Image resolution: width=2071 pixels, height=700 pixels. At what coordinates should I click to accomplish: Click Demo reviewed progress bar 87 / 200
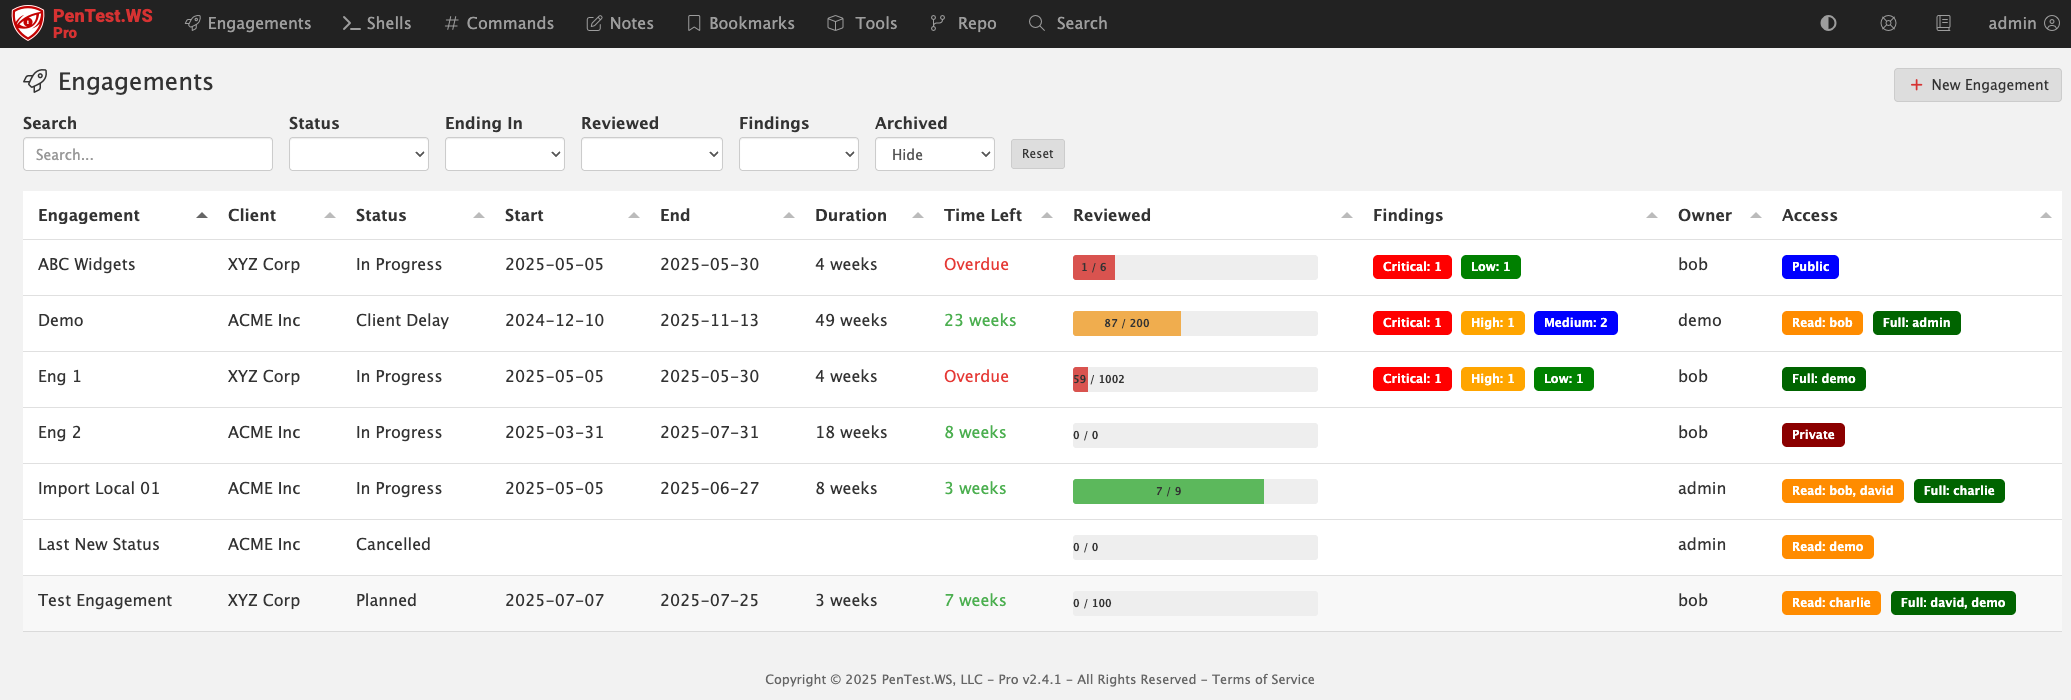click(x=1195, y=323)
